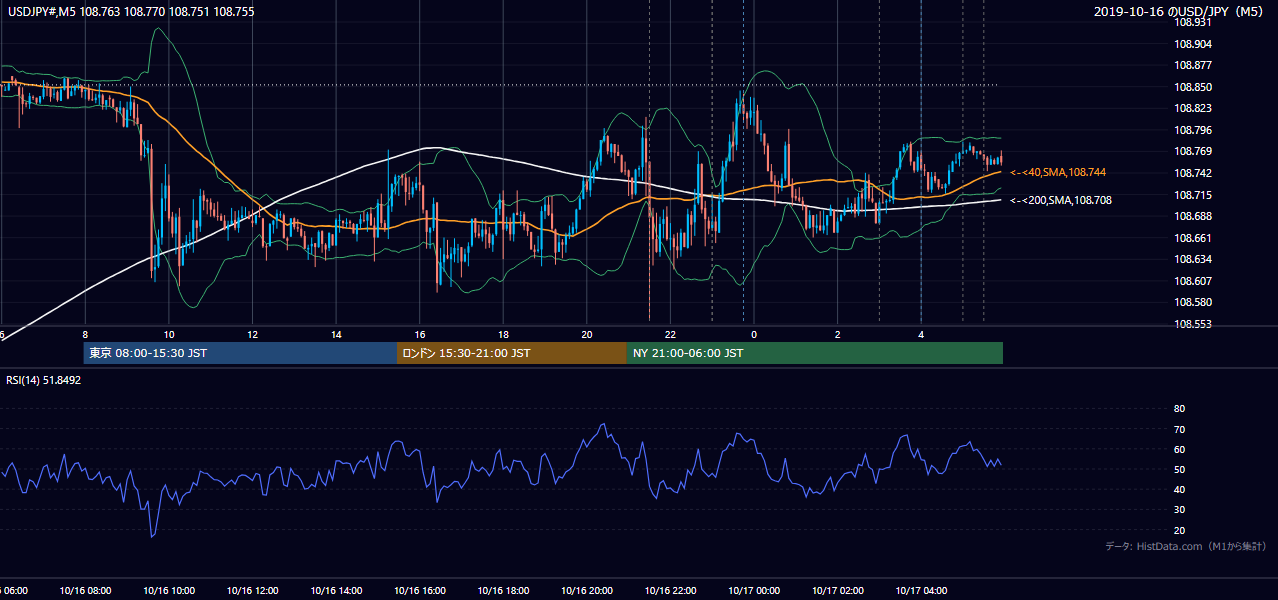Click the 108.634 price axis label
This screenshot has width=1278, height=600.
coord(1194,260)
